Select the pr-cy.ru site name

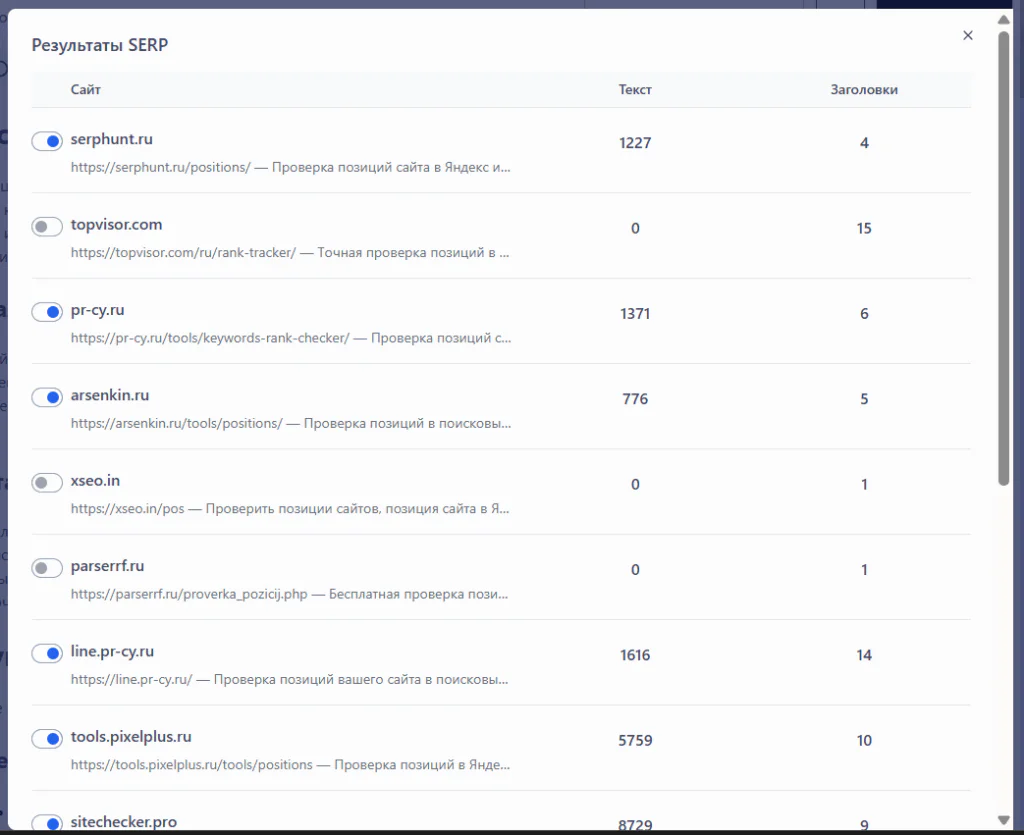click(x=97, y=310)
